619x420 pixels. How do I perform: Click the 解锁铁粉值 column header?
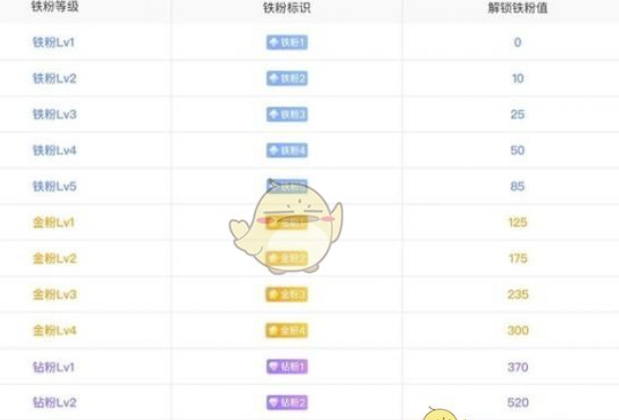pyautogui.click(x=518, y=8)
